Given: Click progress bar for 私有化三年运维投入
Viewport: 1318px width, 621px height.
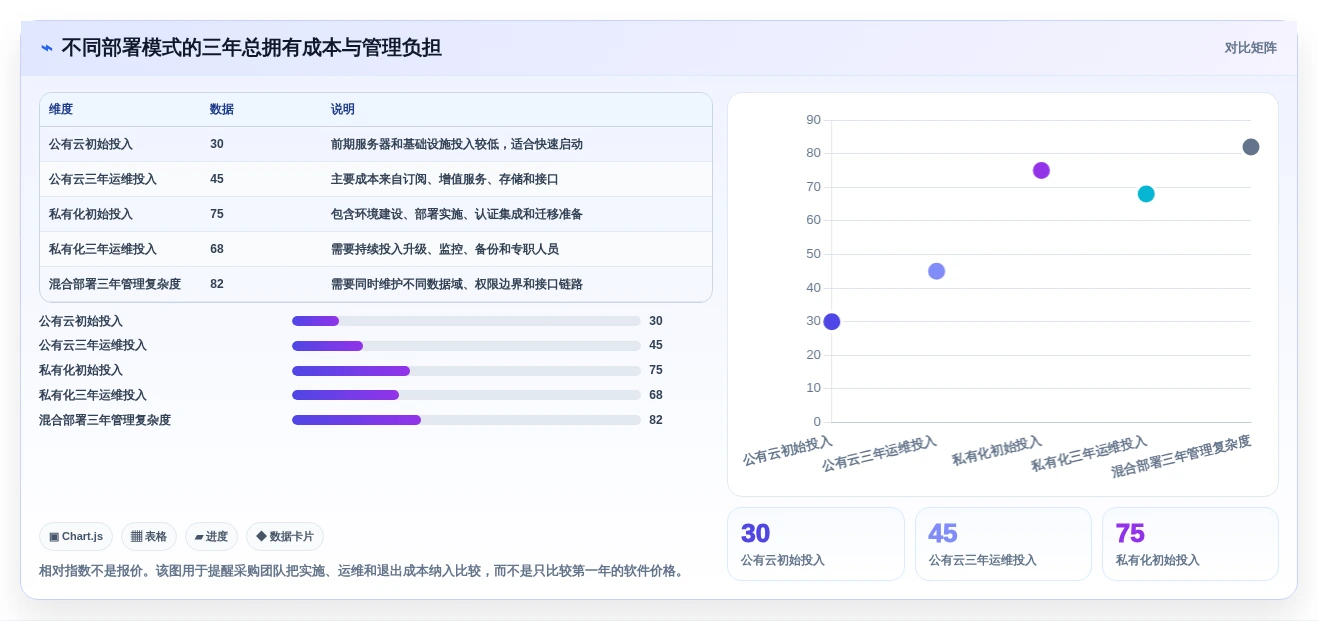Looking at the screenshot, I should pos(466,395).
